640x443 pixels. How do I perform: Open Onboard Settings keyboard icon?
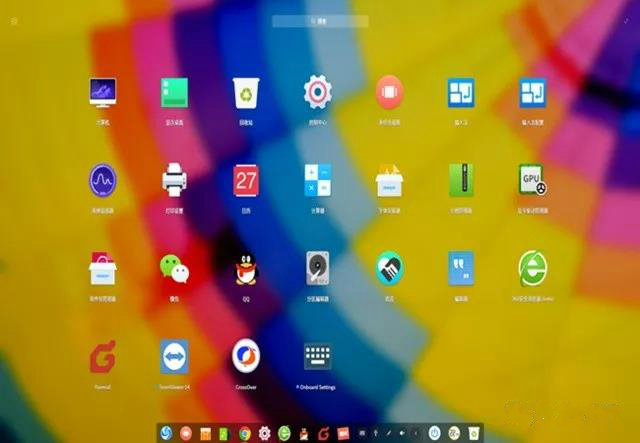[x=318, y=356]
